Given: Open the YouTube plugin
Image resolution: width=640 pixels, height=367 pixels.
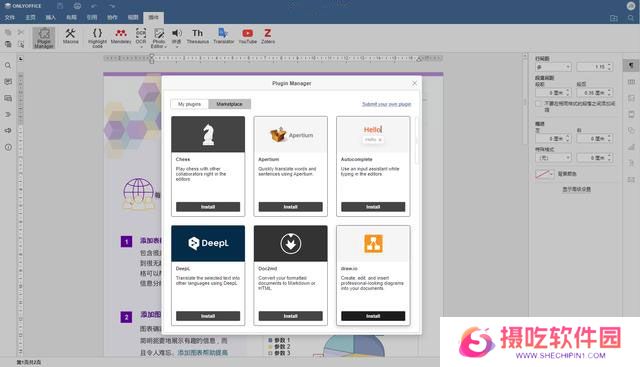Looking at the screenshot, I should coord(247,36).
